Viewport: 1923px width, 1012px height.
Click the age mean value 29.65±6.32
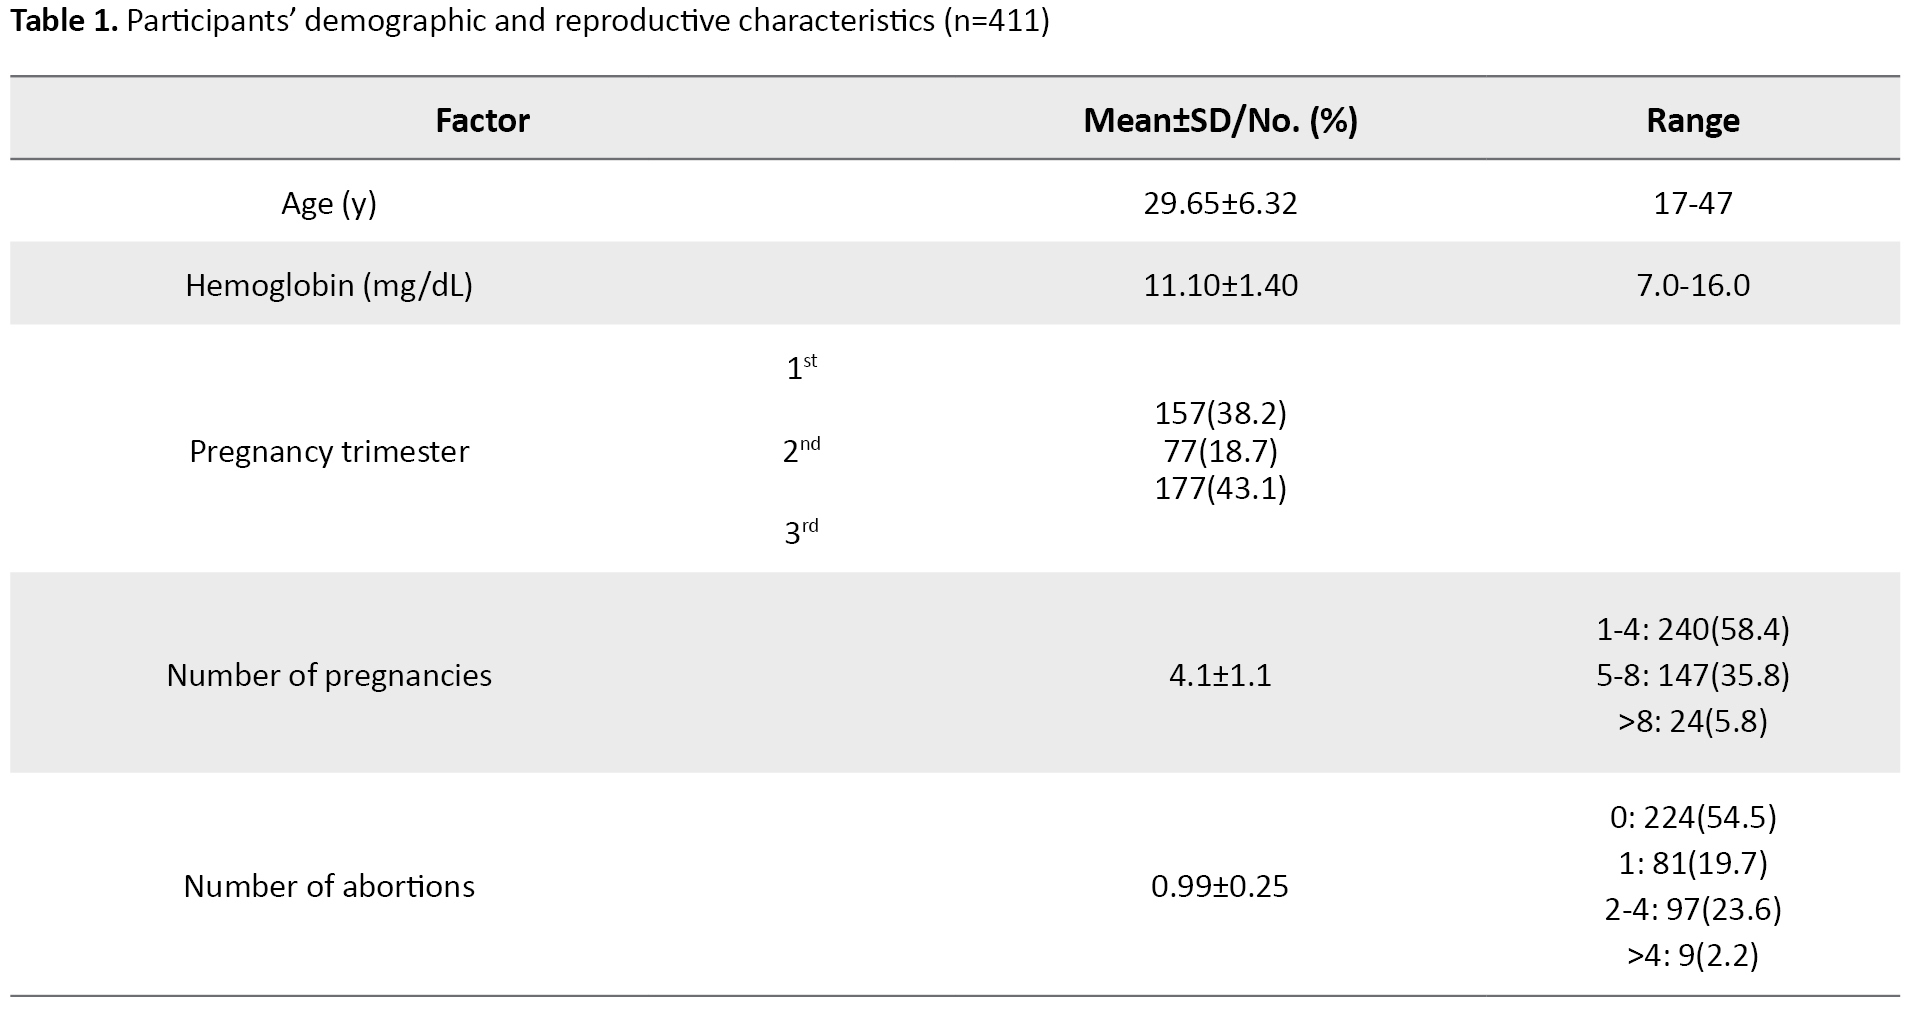tap(1220, 204)
